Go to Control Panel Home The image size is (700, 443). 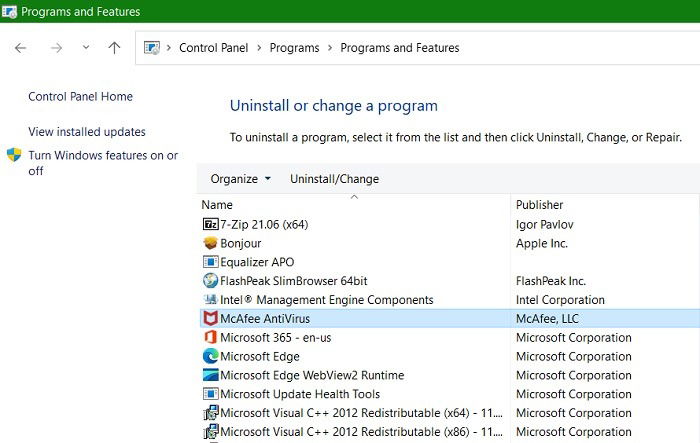[x=80, y=96]
